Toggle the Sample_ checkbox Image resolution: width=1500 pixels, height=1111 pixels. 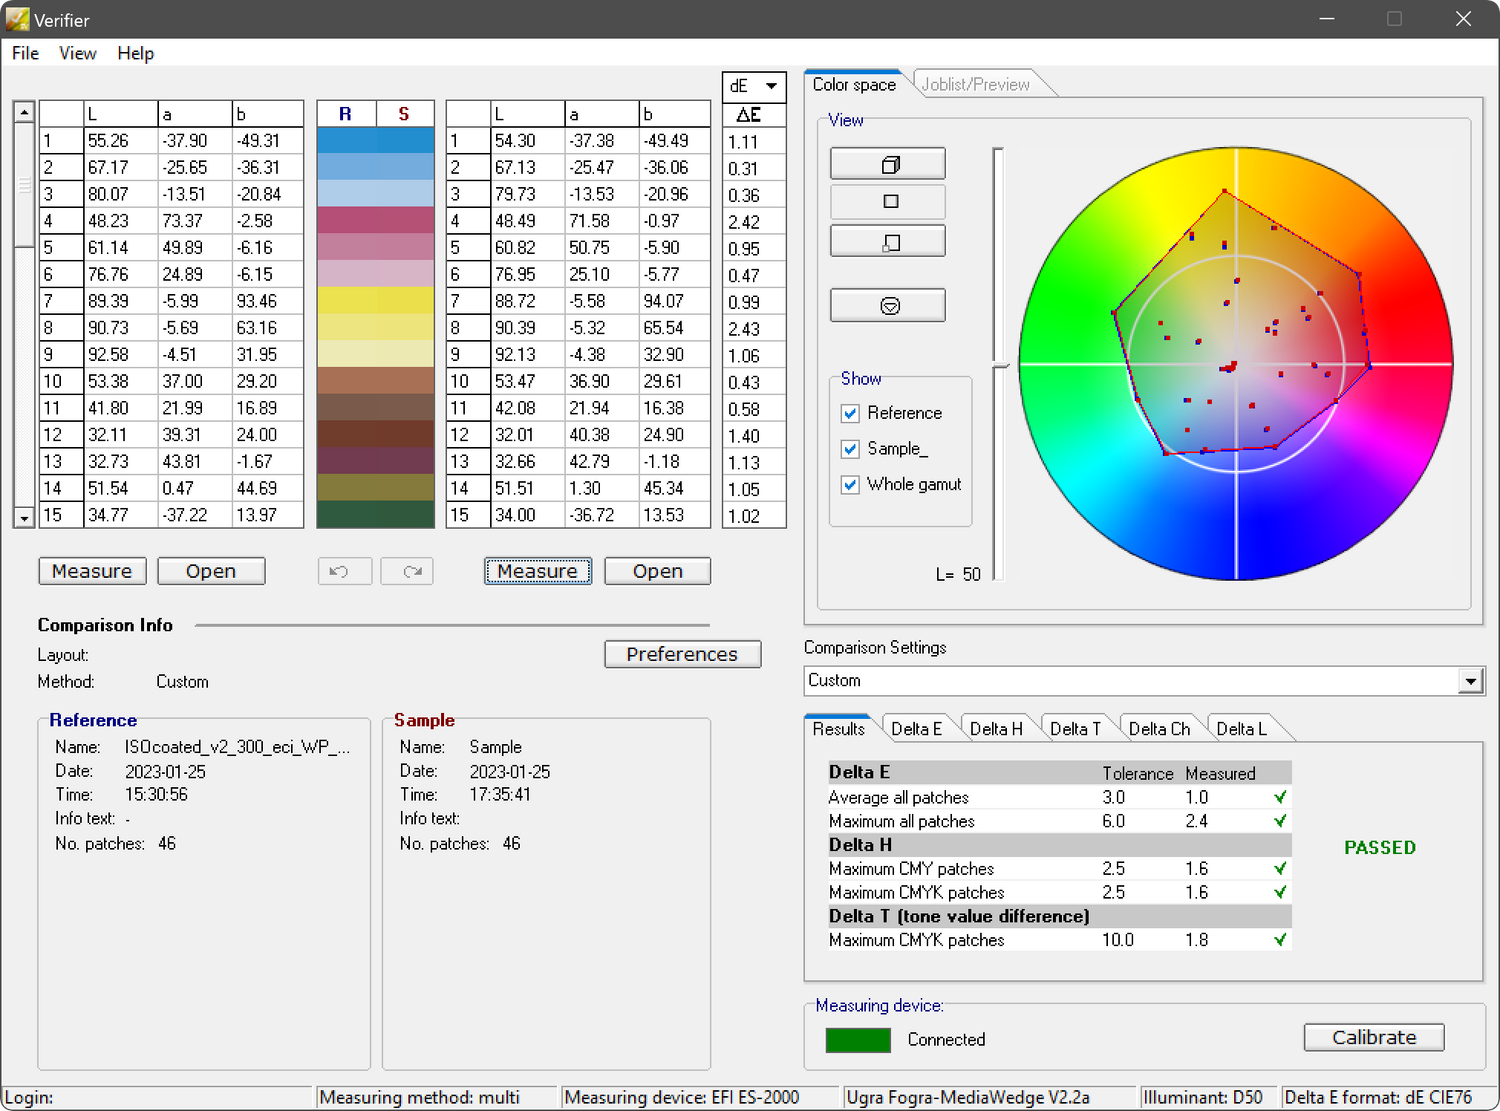point(849,449)
